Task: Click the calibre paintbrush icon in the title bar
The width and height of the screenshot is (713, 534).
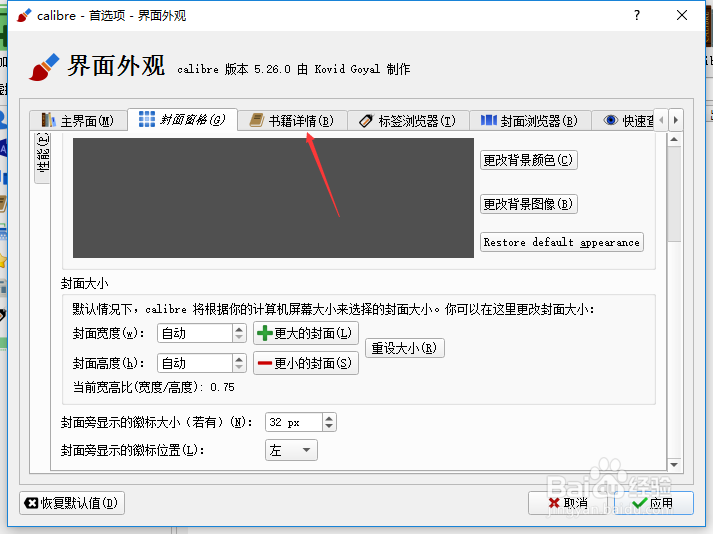Action: pos(24,15)
